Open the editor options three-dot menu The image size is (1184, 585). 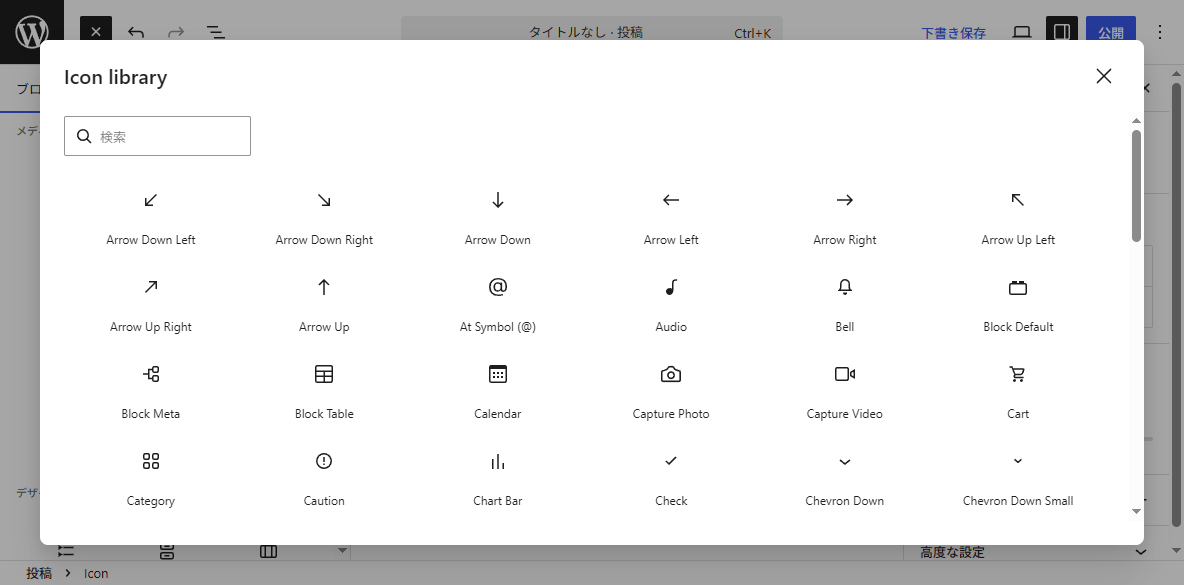[x=1159, y=32]
